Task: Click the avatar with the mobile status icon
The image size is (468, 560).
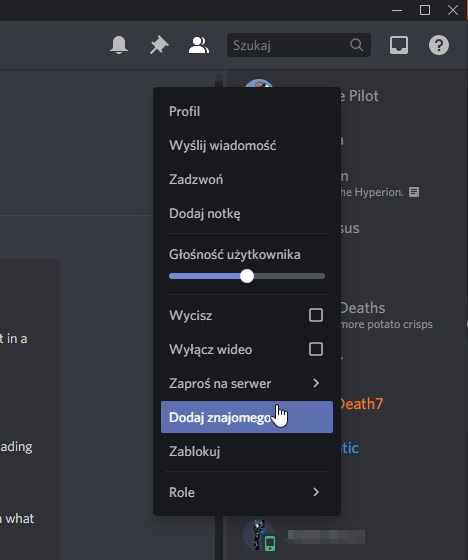Action: click(x=259, y=535)
